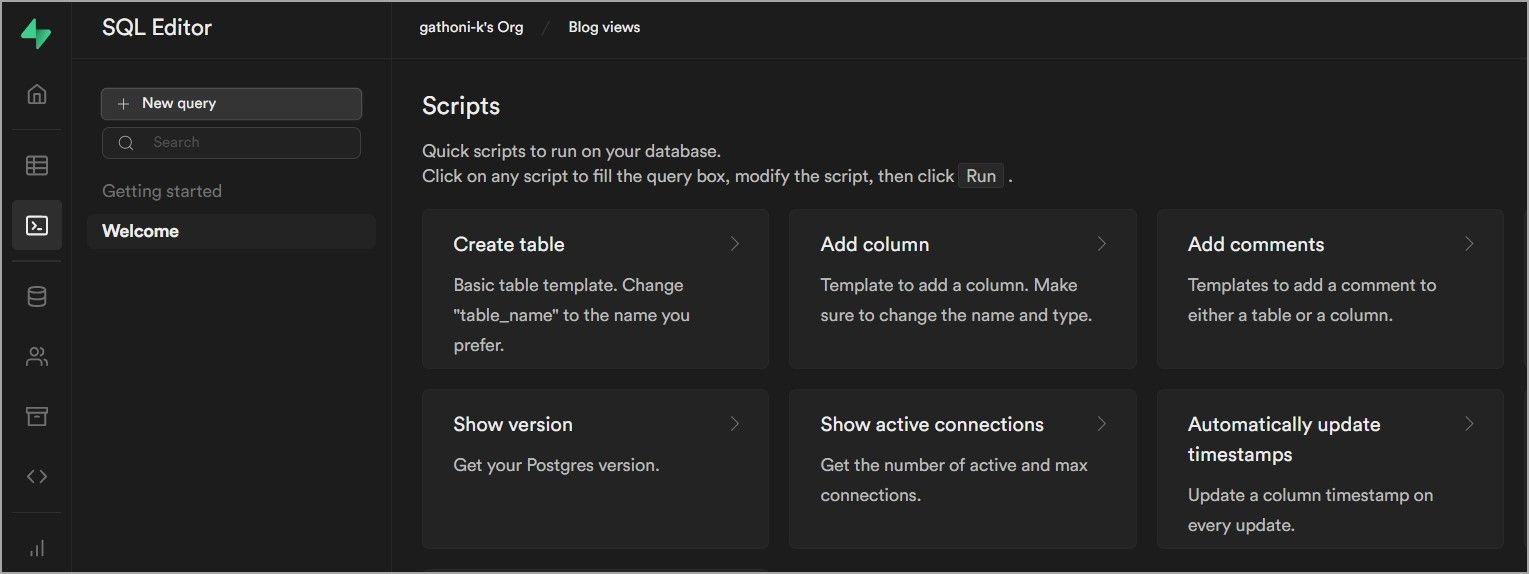Click the New query button
This screenshot has width=1529, height=574.
click(231, 103)
